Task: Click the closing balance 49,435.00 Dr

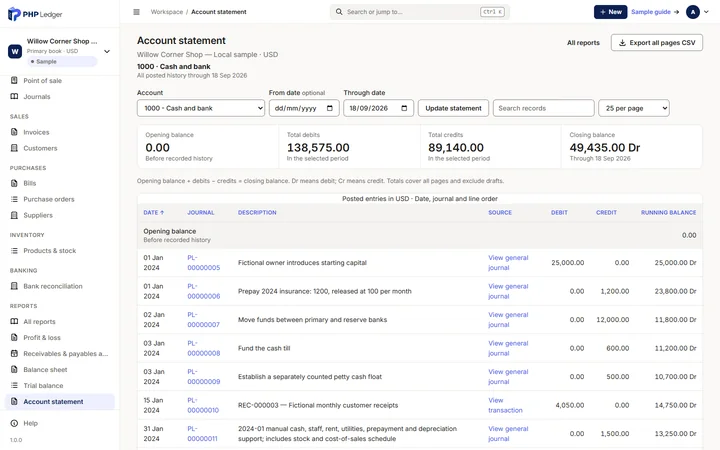Action: pos(605,147)
